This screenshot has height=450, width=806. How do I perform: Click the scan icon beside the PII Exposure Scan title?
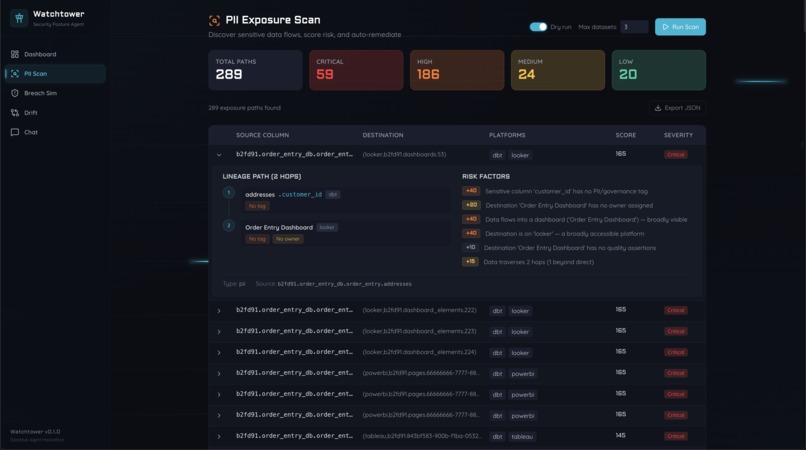click(x=214, y=21)
